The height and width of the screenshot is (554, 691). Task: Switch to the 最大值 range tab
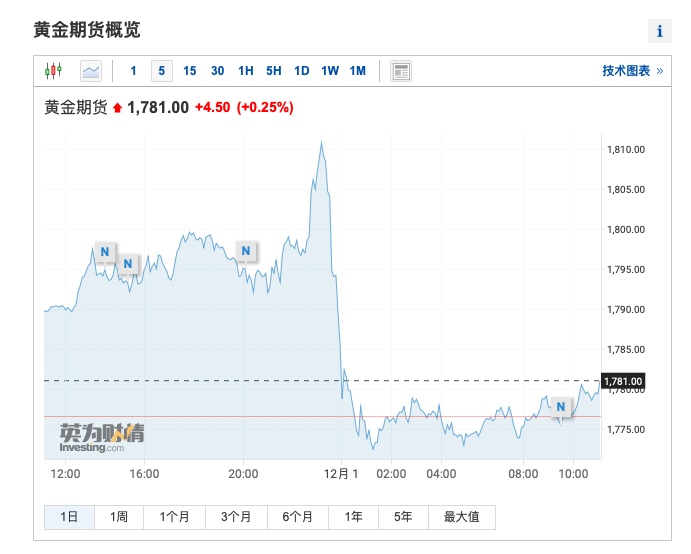(461, 517)
